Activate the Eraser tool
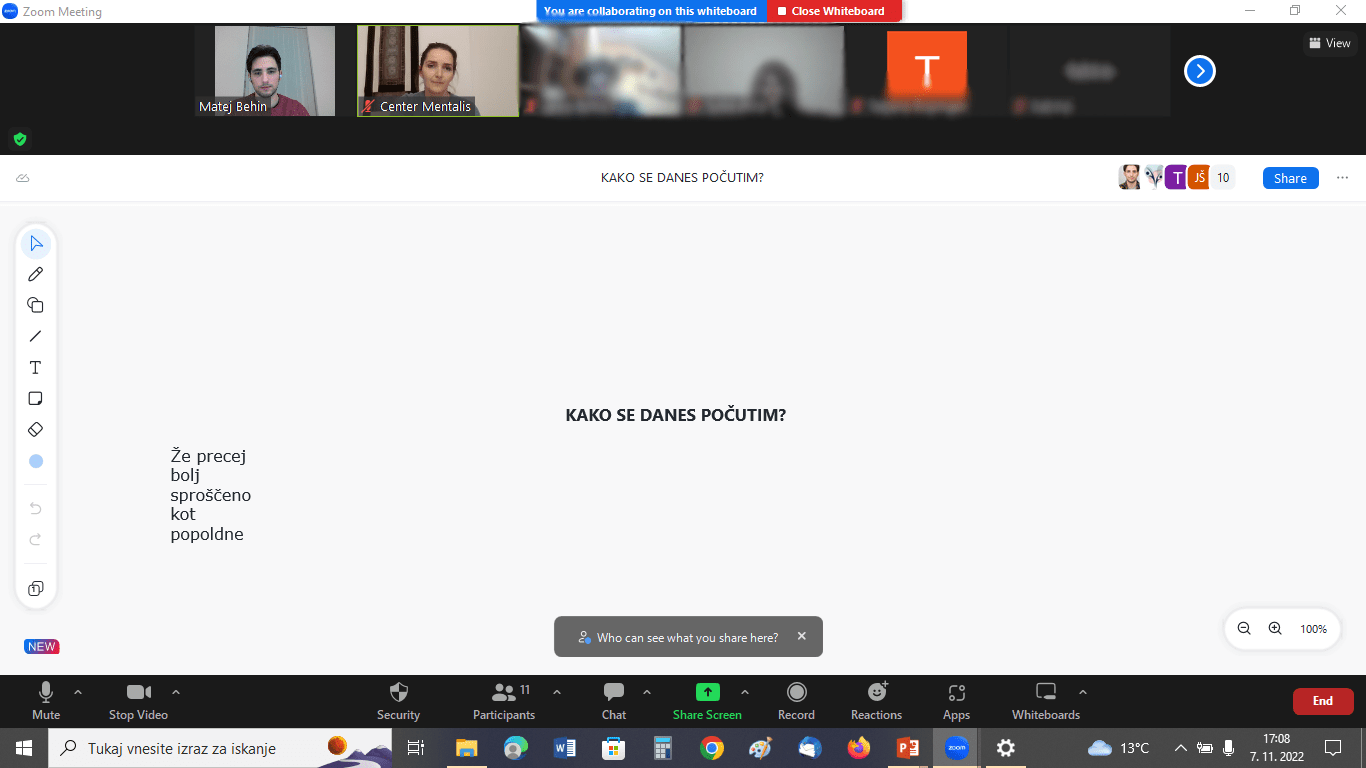The image size is (1366, 768). [36, 429]
